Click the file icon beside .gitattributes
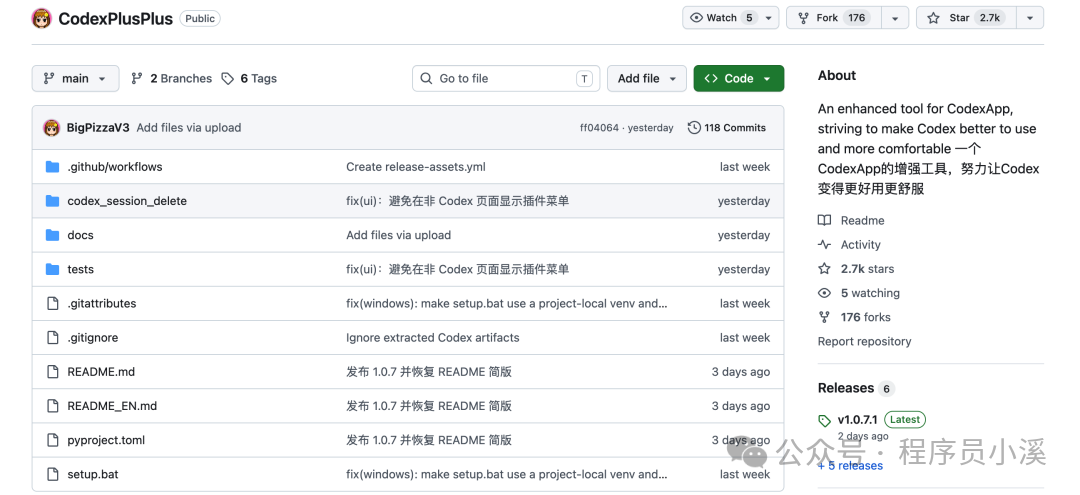Image resolution: width=1080 pixels, height=495 pixels. [52, 304]
